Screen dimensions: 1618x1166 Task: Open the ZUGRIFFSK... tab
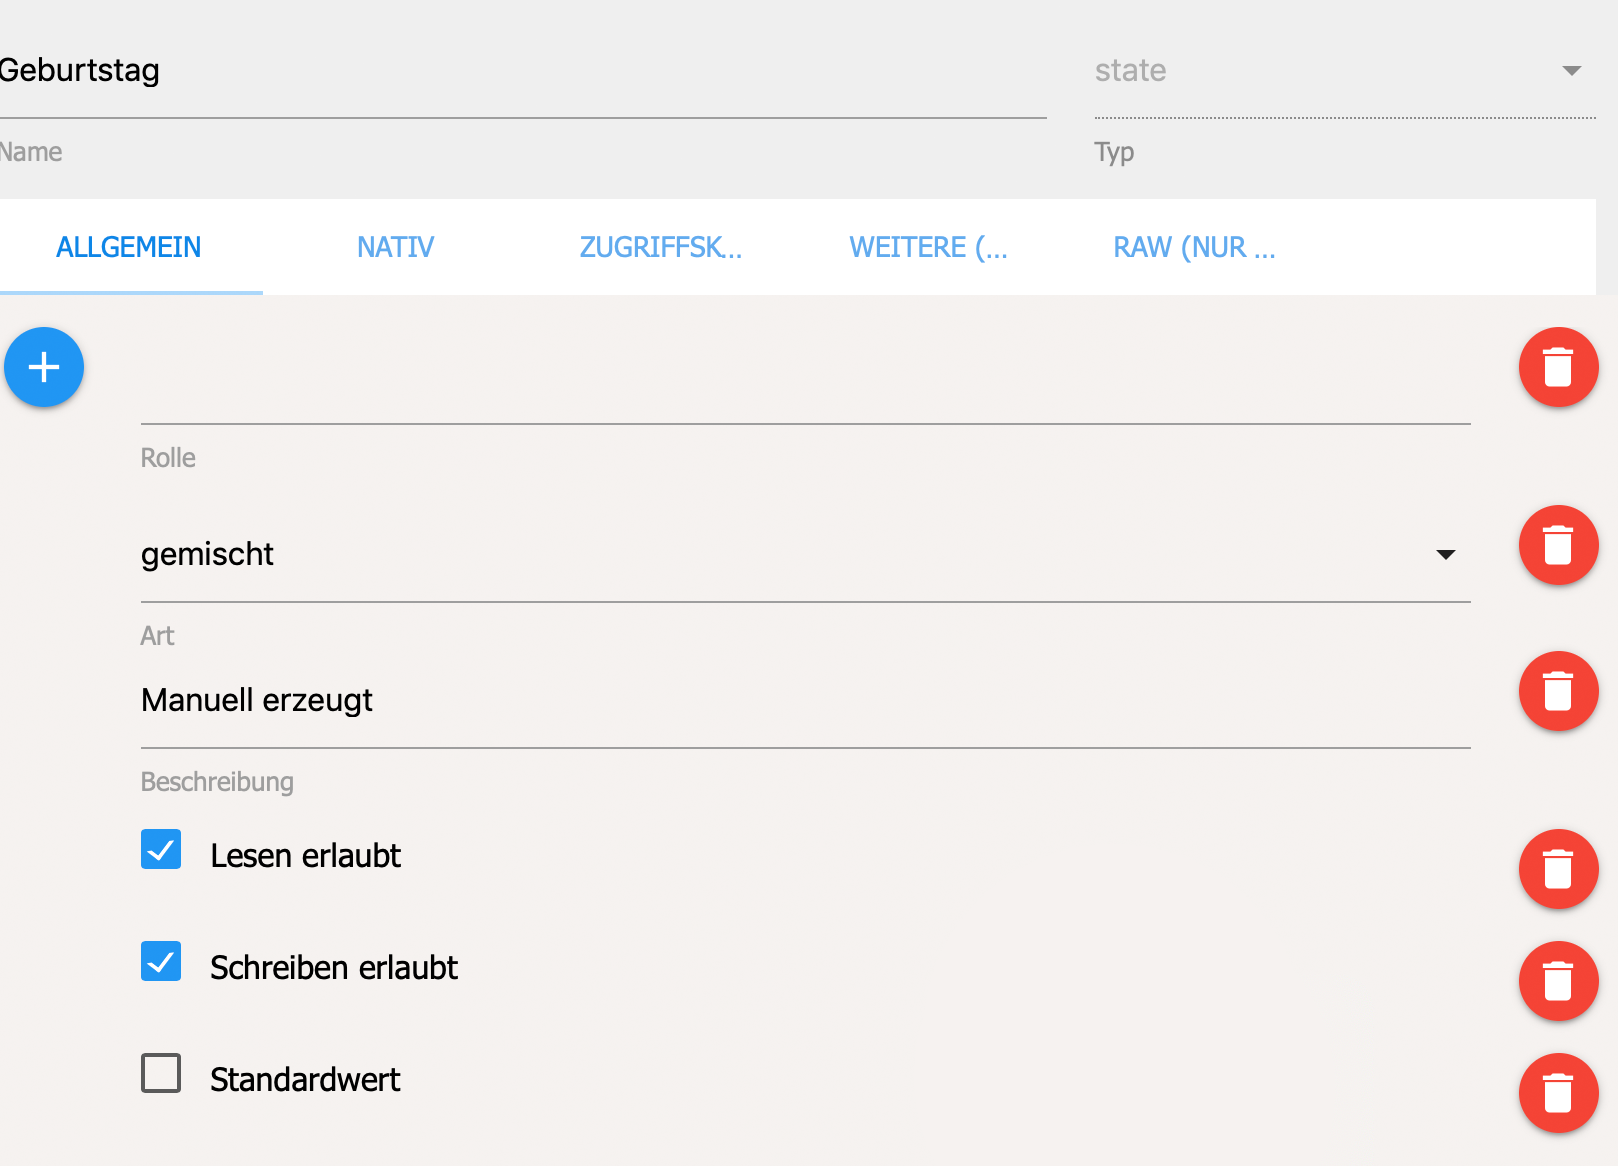click(660, 247)
